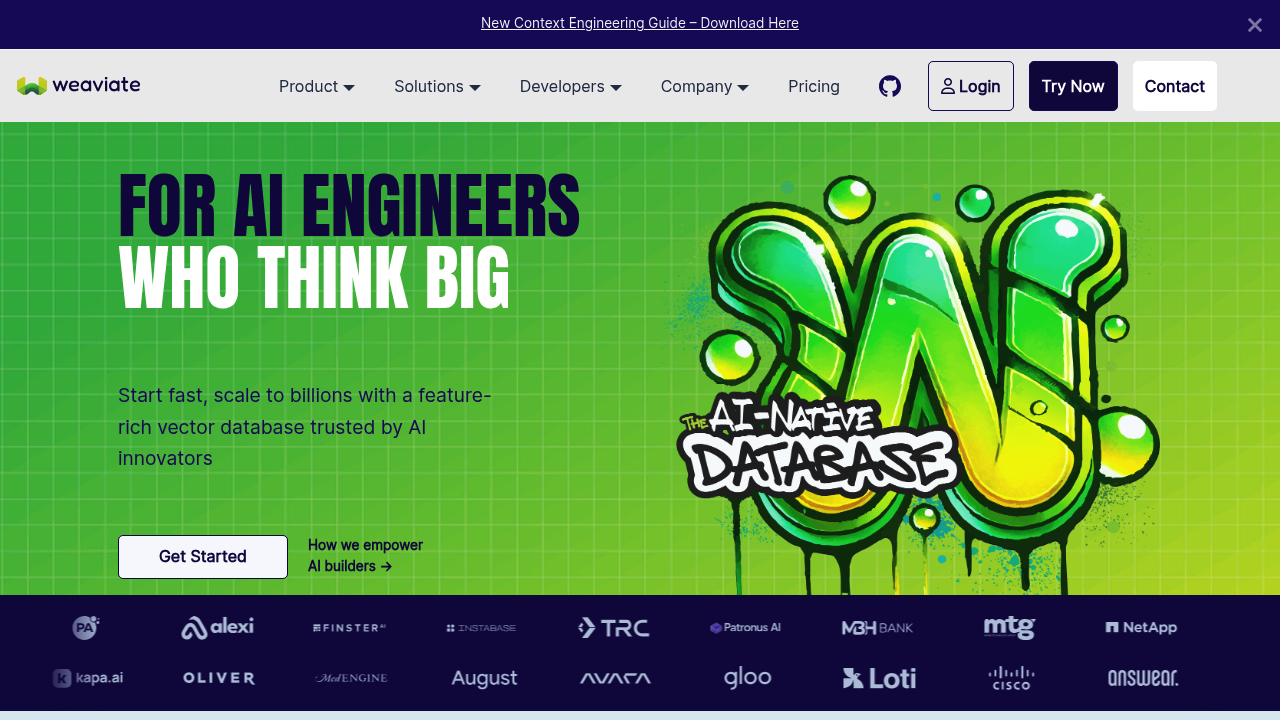Follow the 'How we empower AI builders' link

click(x=365, y=556)
